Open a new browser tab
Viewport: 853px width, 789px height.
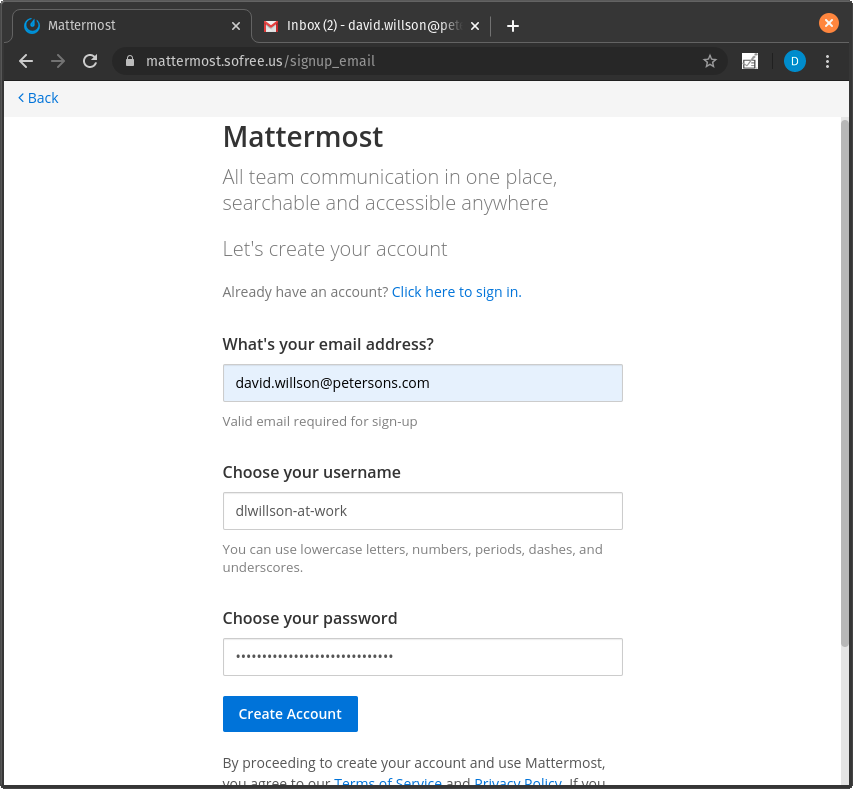click(x=512, y=26)
